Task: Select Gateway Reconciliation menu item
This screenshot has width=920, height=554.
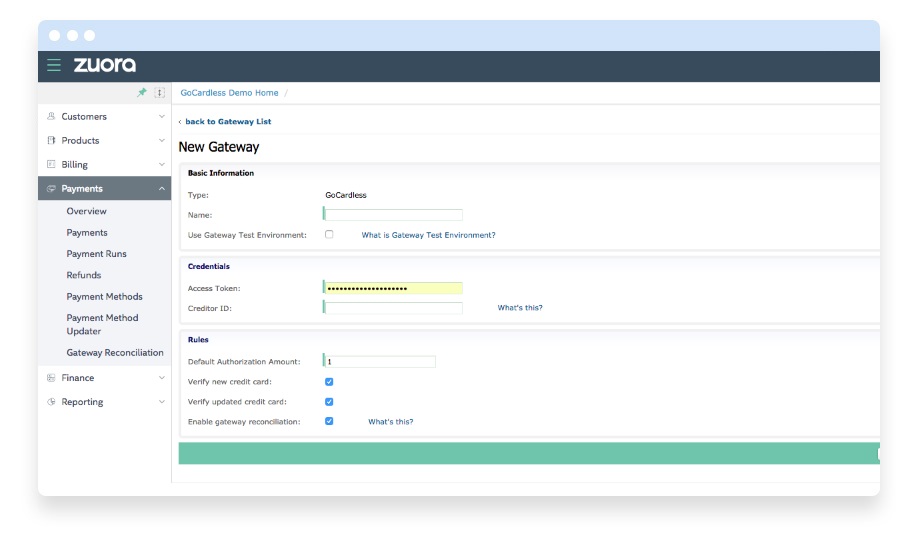Action: (115, 353)
